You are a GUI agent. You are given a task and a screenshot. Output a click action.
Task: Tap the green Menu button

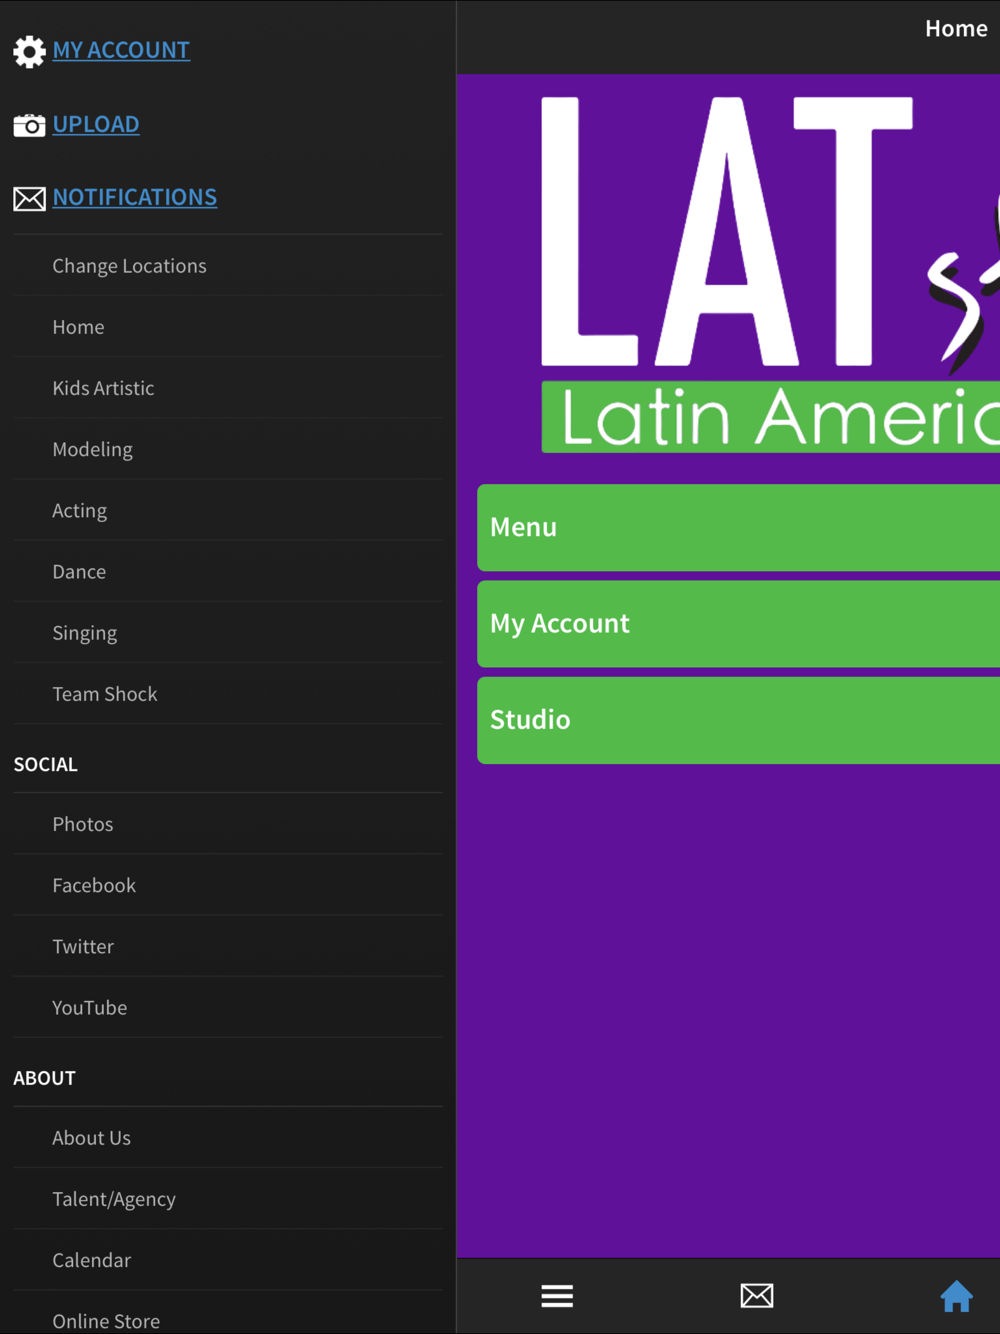point(739,528)
